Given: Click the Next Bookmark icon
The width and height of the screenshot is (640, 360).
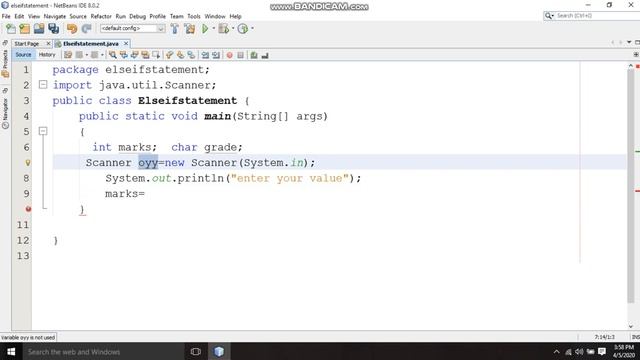Looking at the screenshot, I should (180, 55).
